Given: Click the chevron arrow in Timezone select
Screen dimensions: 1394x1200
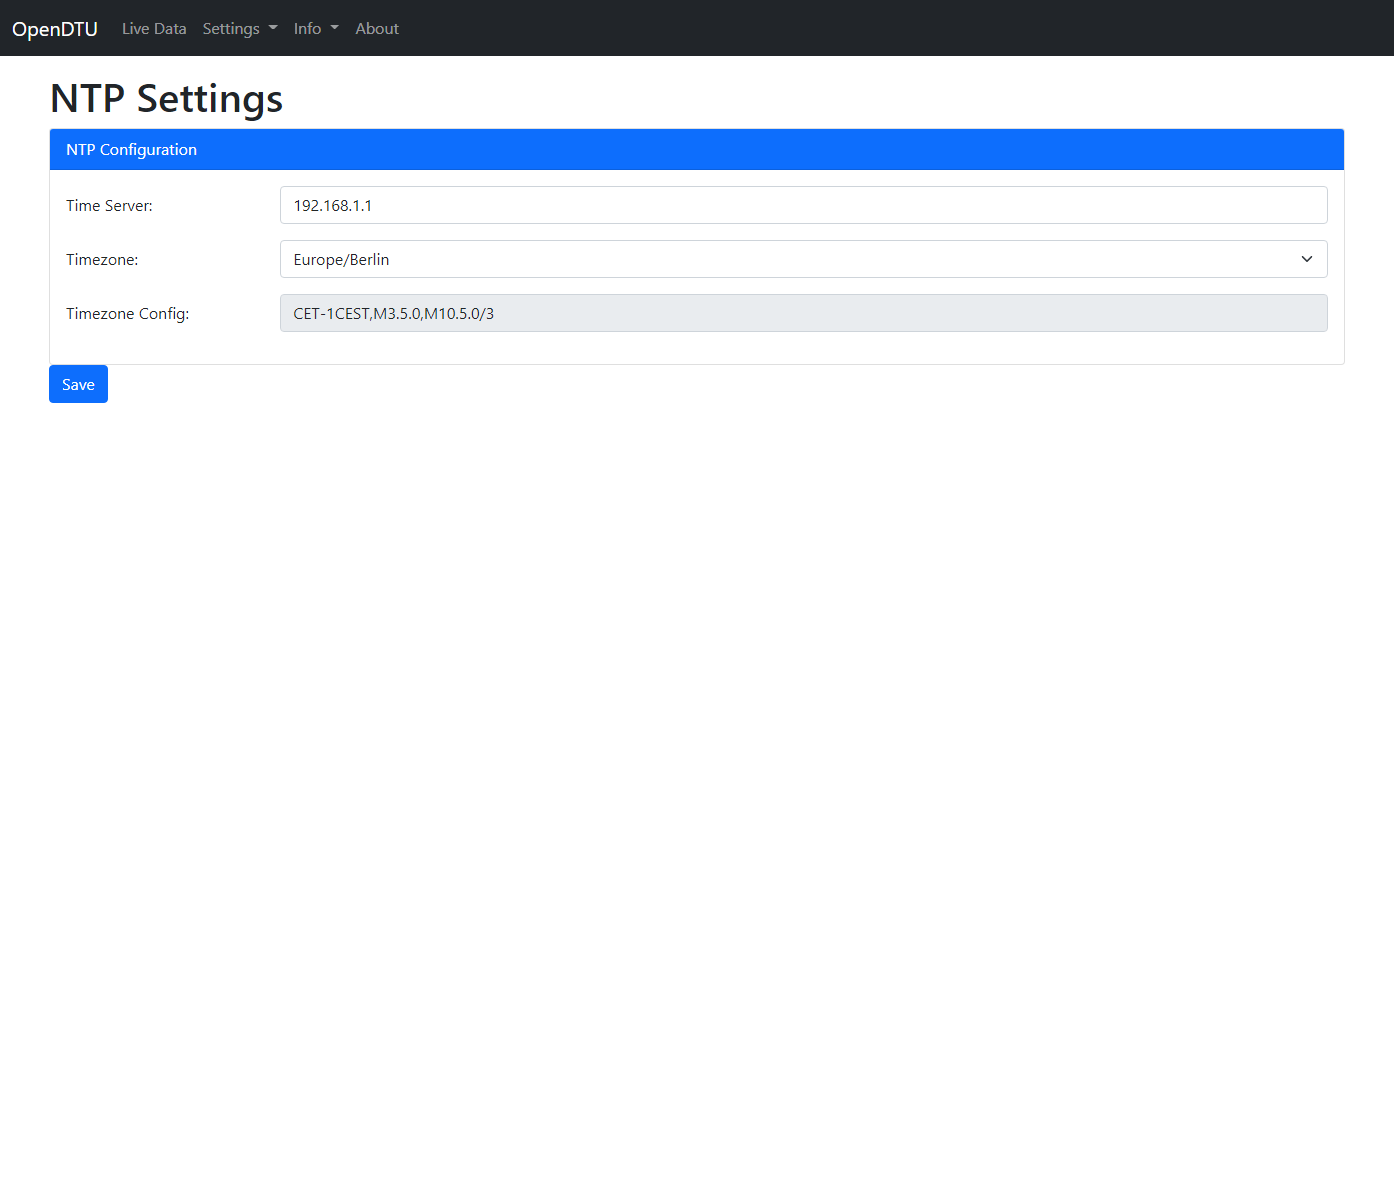Looking at the screenshot, I should pos(1306,259).
